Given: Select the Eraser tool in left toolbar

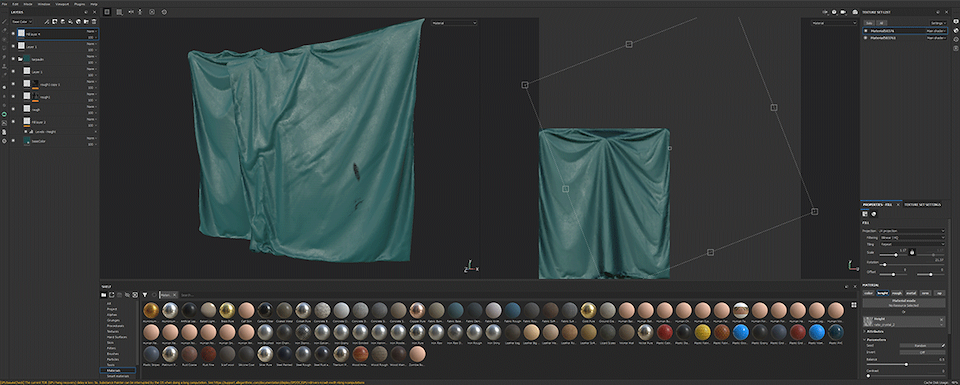Looking at the screenshot, I should tap(4, 30).
